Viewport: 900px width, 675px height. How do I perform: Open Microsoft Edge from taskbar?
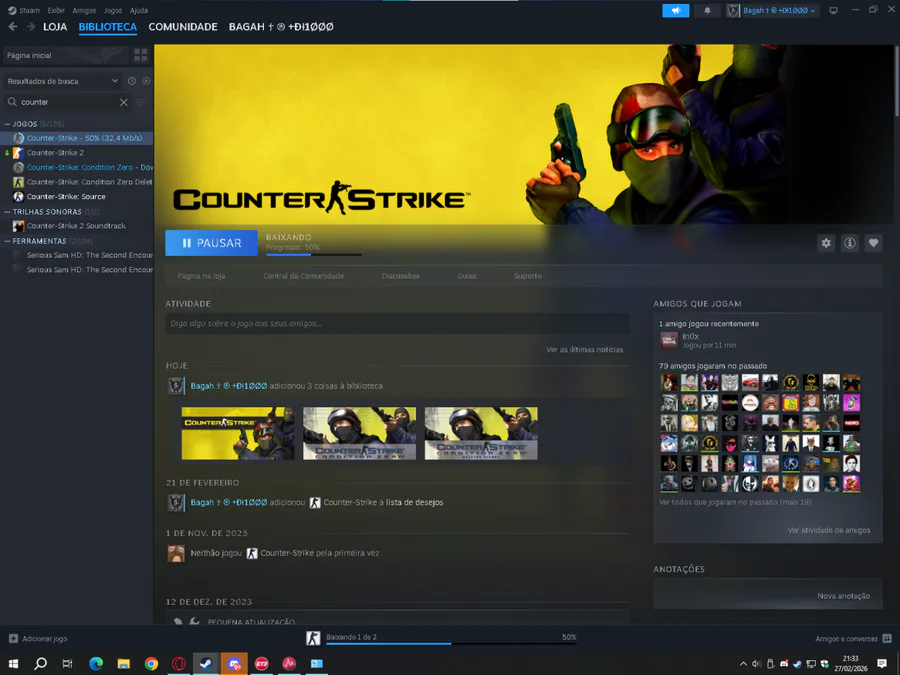(x=96, y=664)
